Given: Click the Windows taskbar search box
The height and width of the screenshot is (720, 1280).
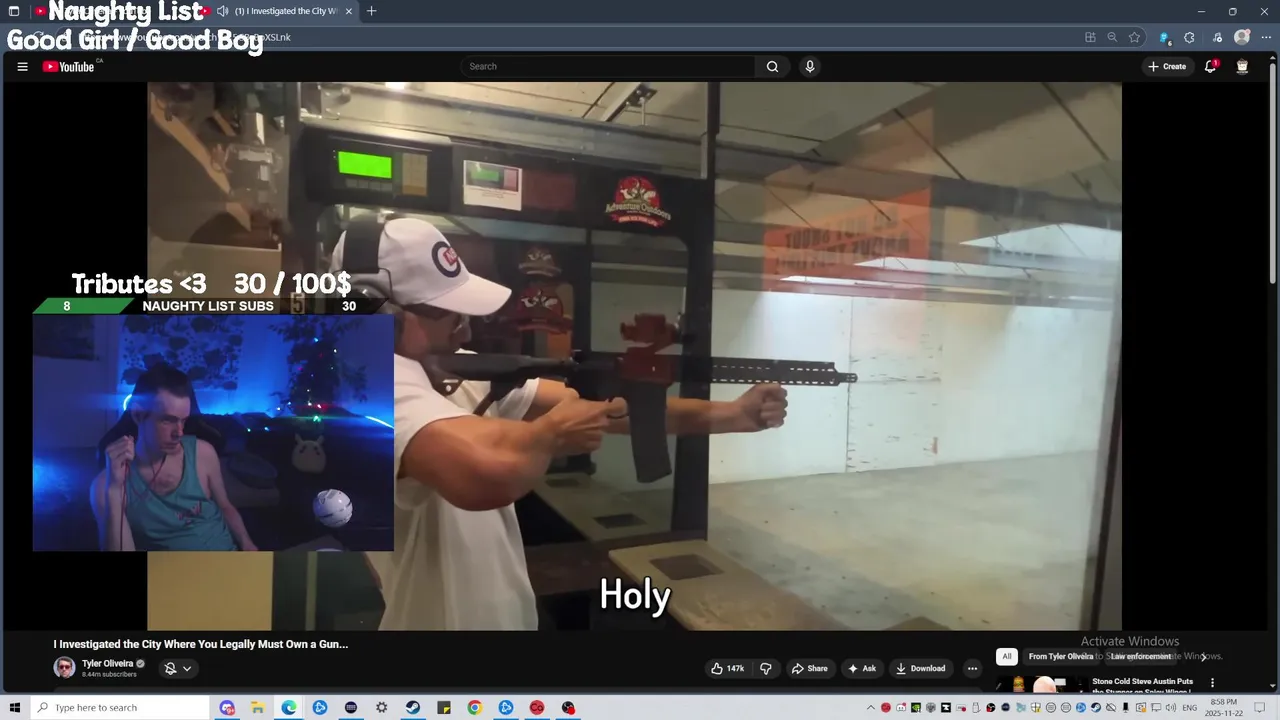Looking at the screenshot, I should pos(120,708).
